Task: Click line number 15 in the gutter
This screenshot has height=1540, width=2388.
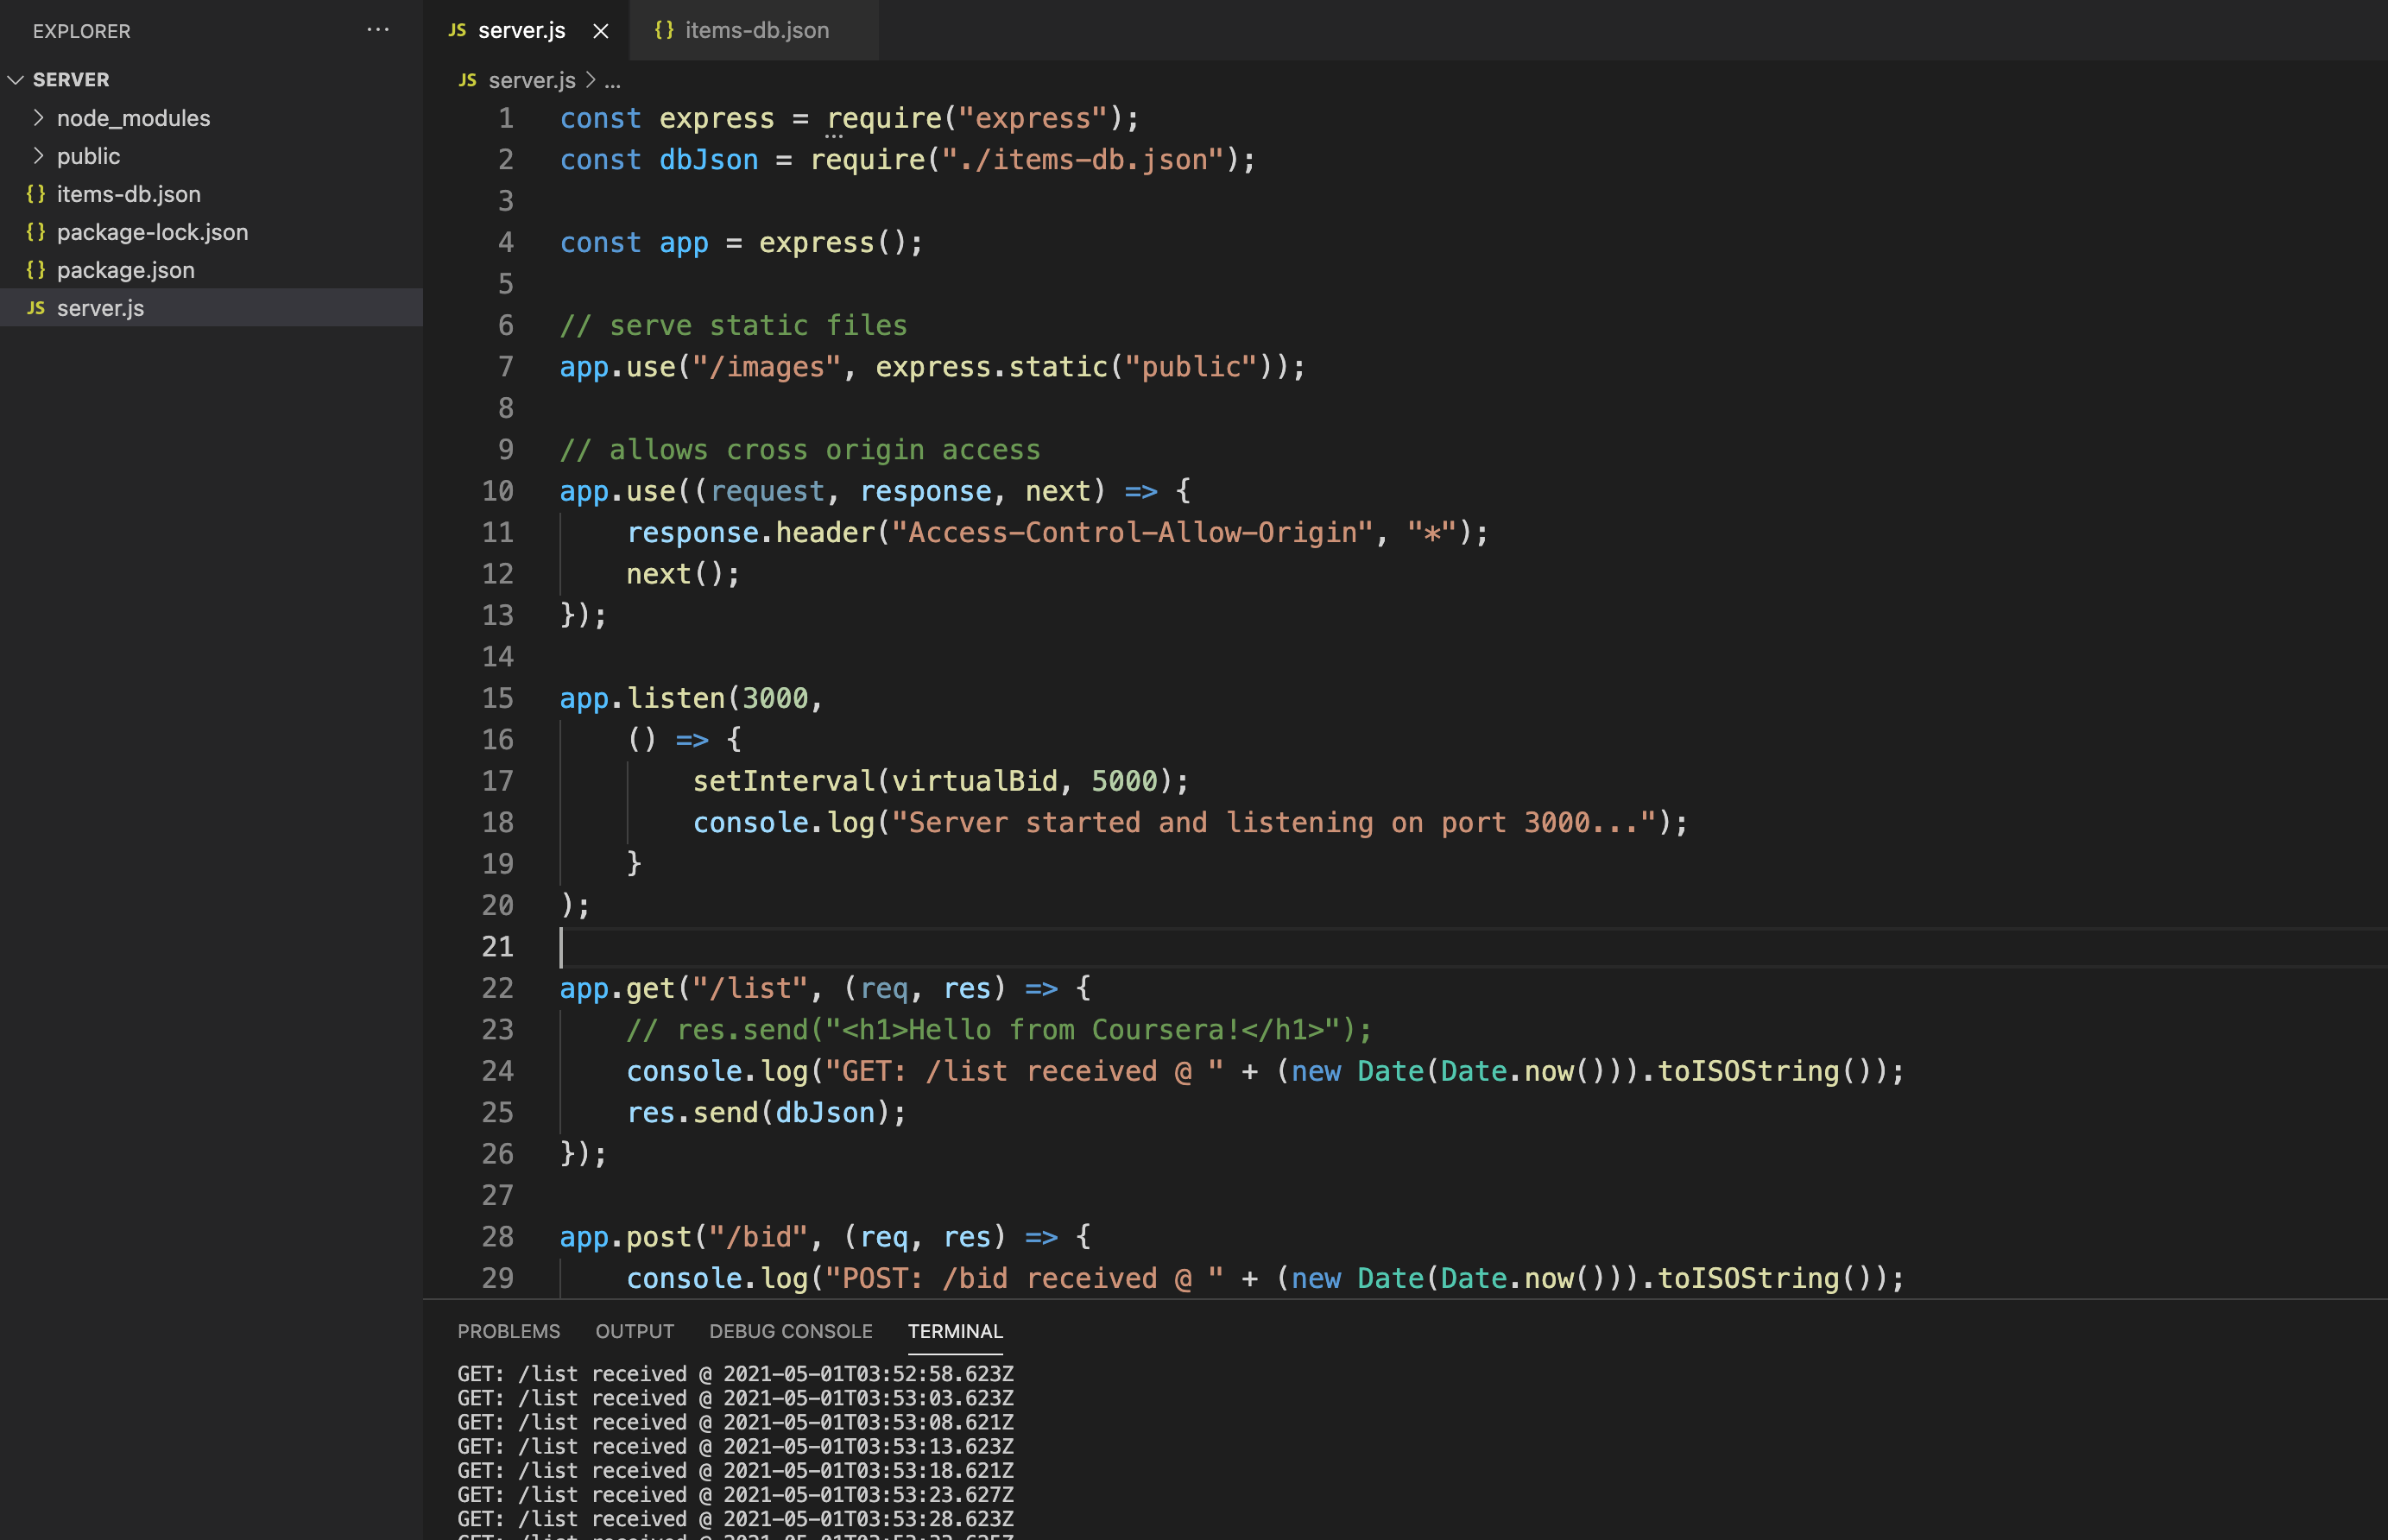Action: [x=497, y=698]
